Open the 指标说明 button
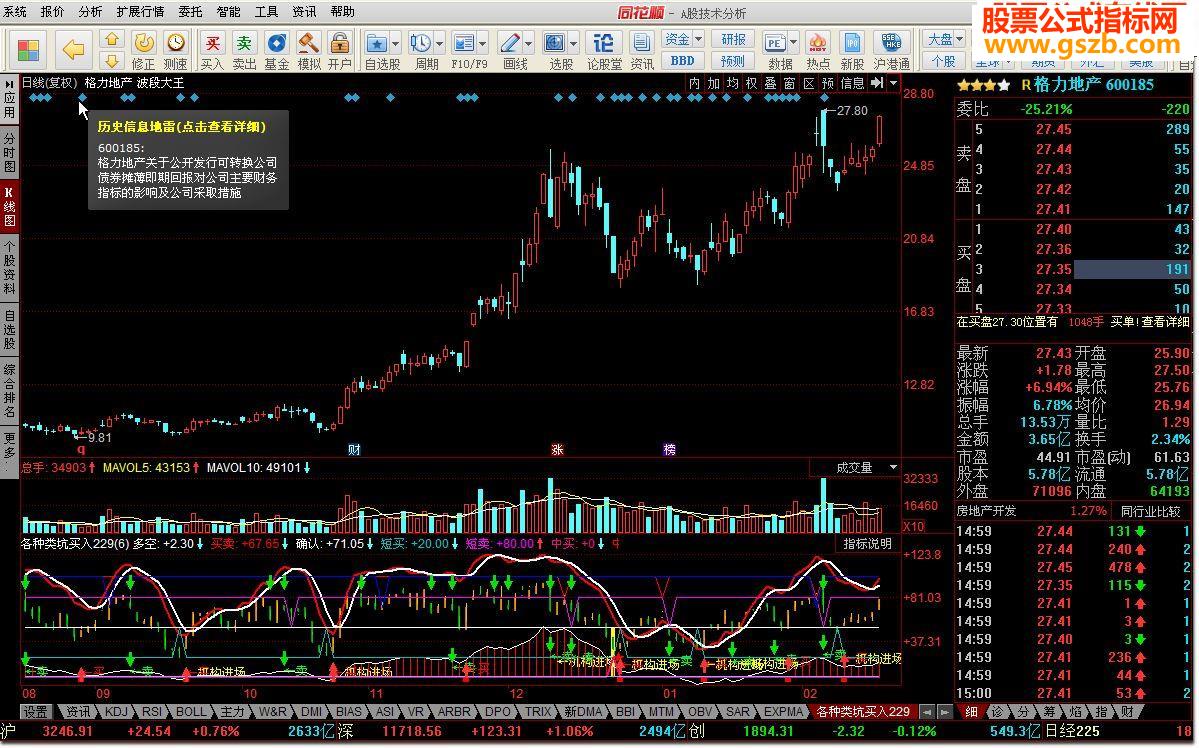The height and width of the screenshot is (748, 1199). pos(867,544)
